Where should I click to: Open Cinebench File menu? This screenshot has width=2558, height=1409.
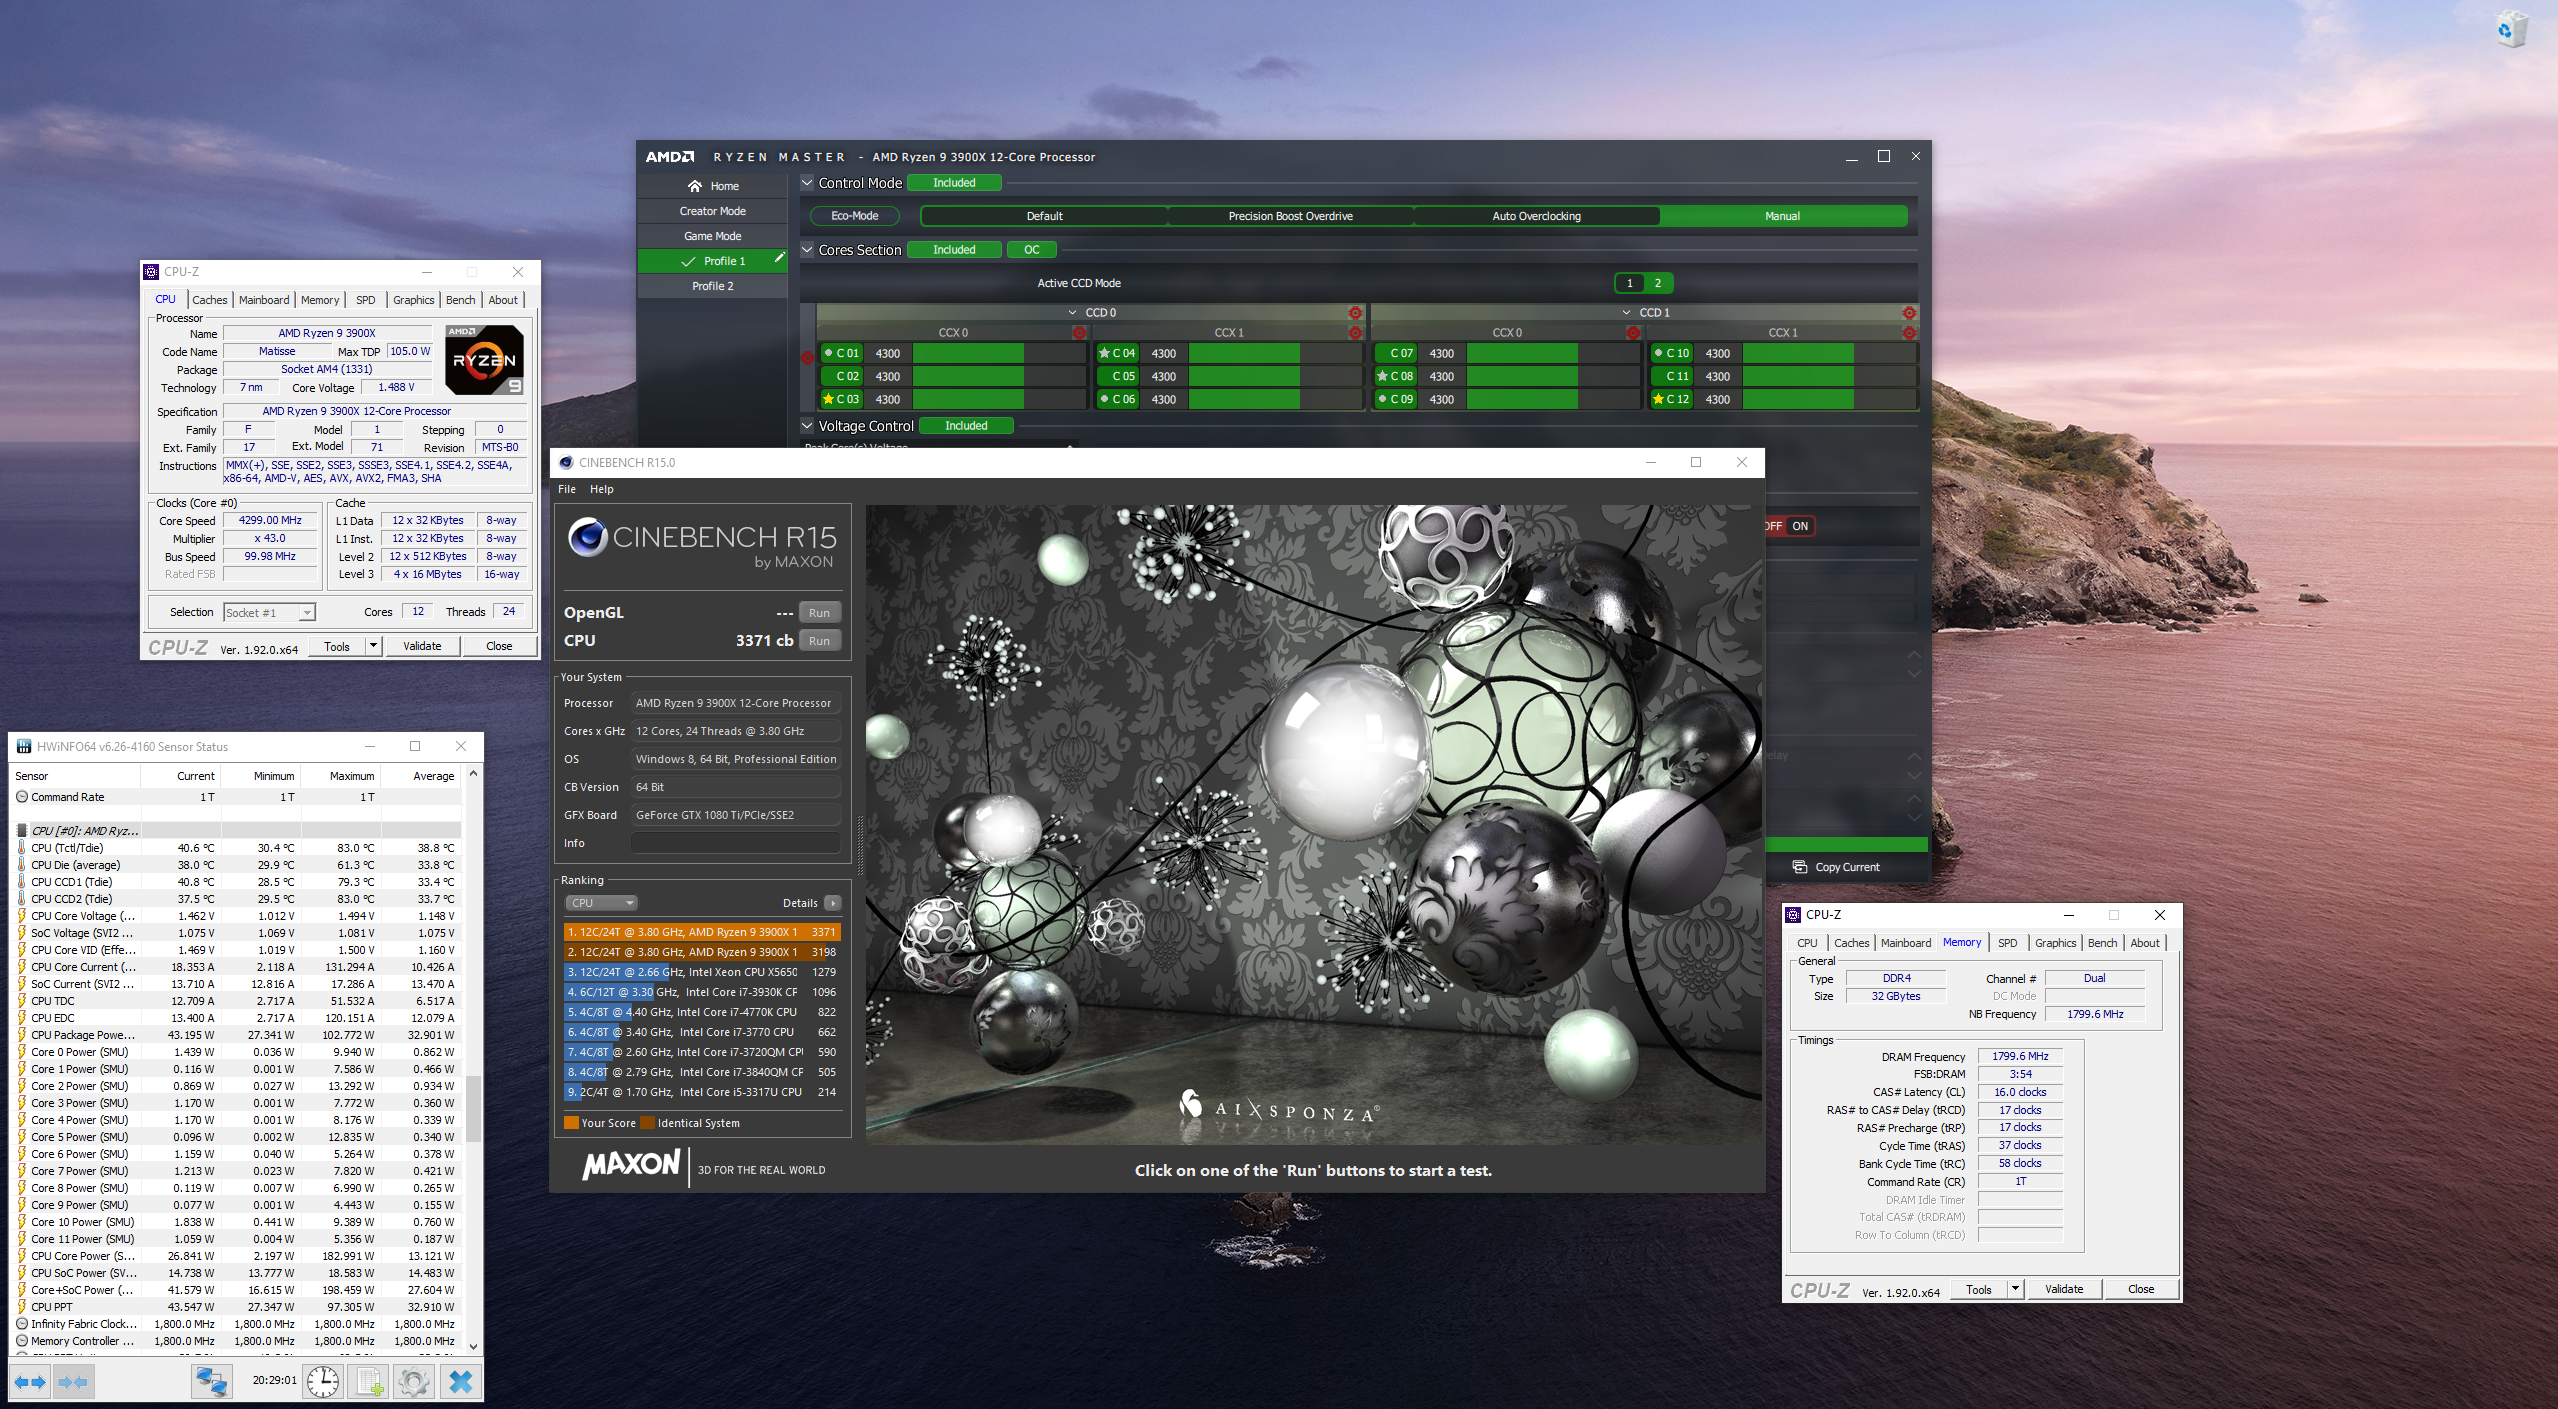pyautogui.click(x=567, y=489)
